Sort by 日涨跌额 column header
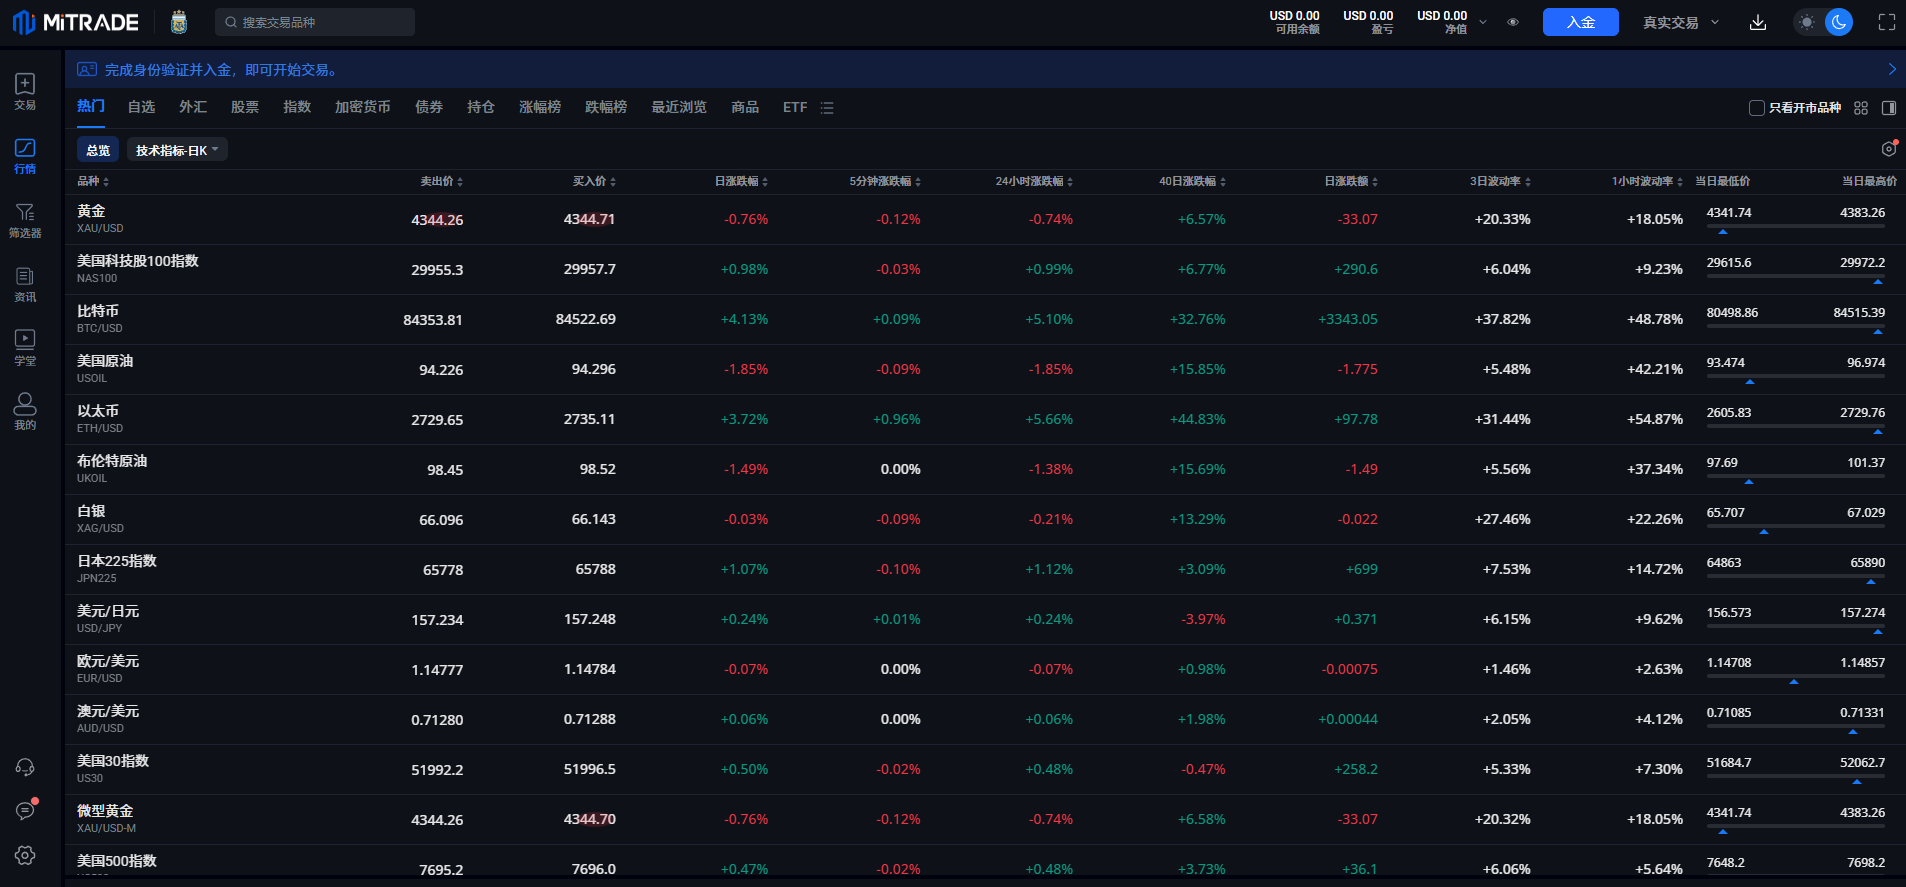This screenshot has height=887, width=1906. [1351, 181]
